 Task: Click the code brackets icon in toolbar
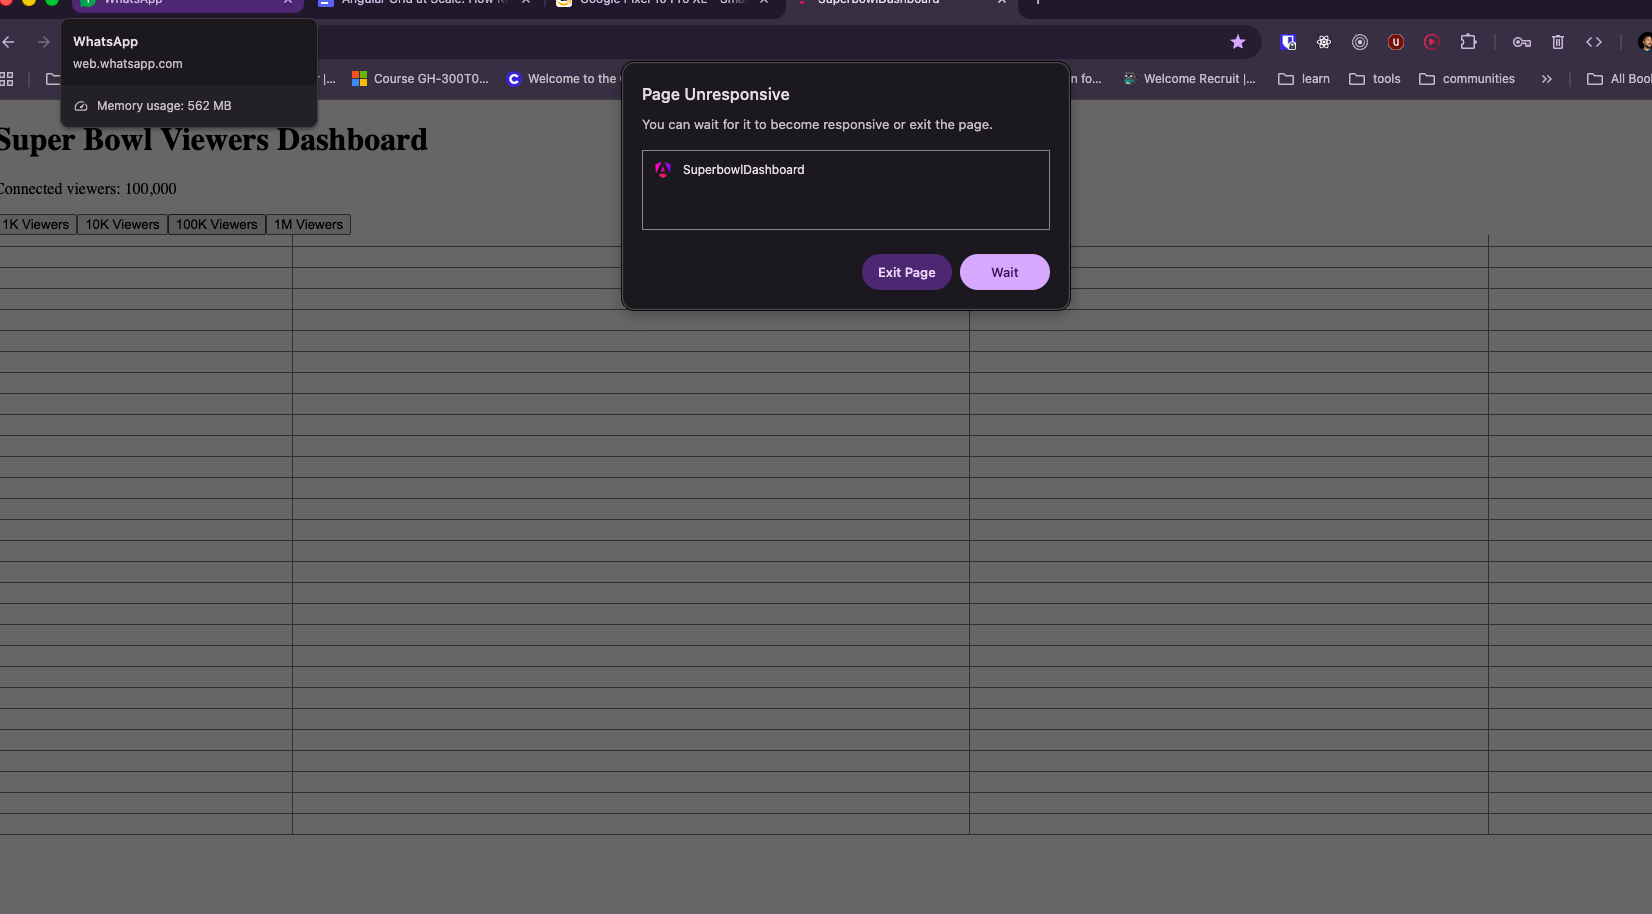pyautogui.click(x=1595, y=42)
